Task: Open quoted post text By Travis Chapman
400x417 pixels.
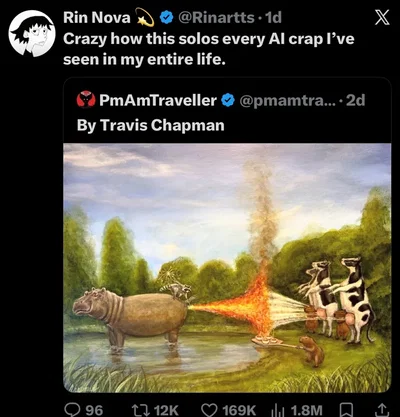Action: (151, 125)
